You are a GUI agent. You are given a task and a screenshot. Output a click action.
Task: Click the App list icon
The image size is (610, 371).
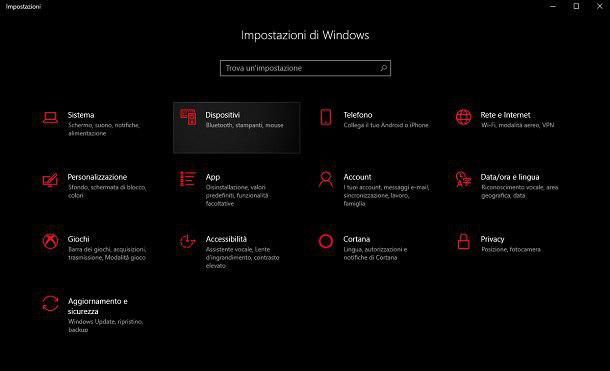(x=188, y=179)
